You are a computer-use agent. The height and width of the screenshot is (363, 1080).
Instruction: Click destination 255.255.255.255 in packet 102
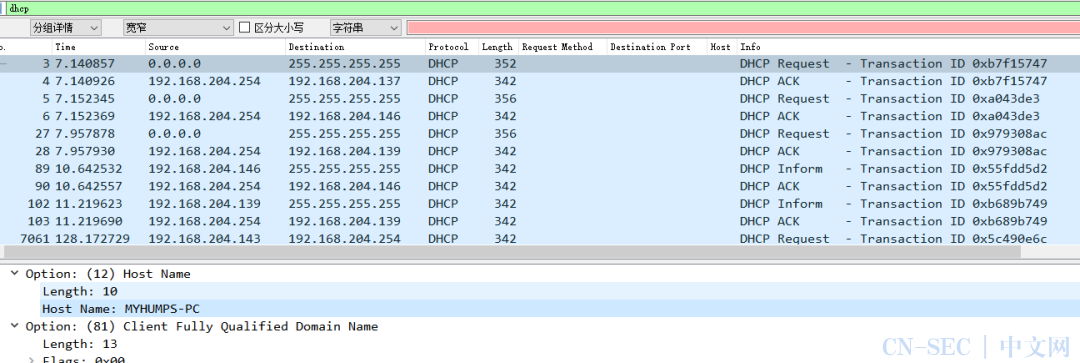pyautogui.click(x=344, y=204)
